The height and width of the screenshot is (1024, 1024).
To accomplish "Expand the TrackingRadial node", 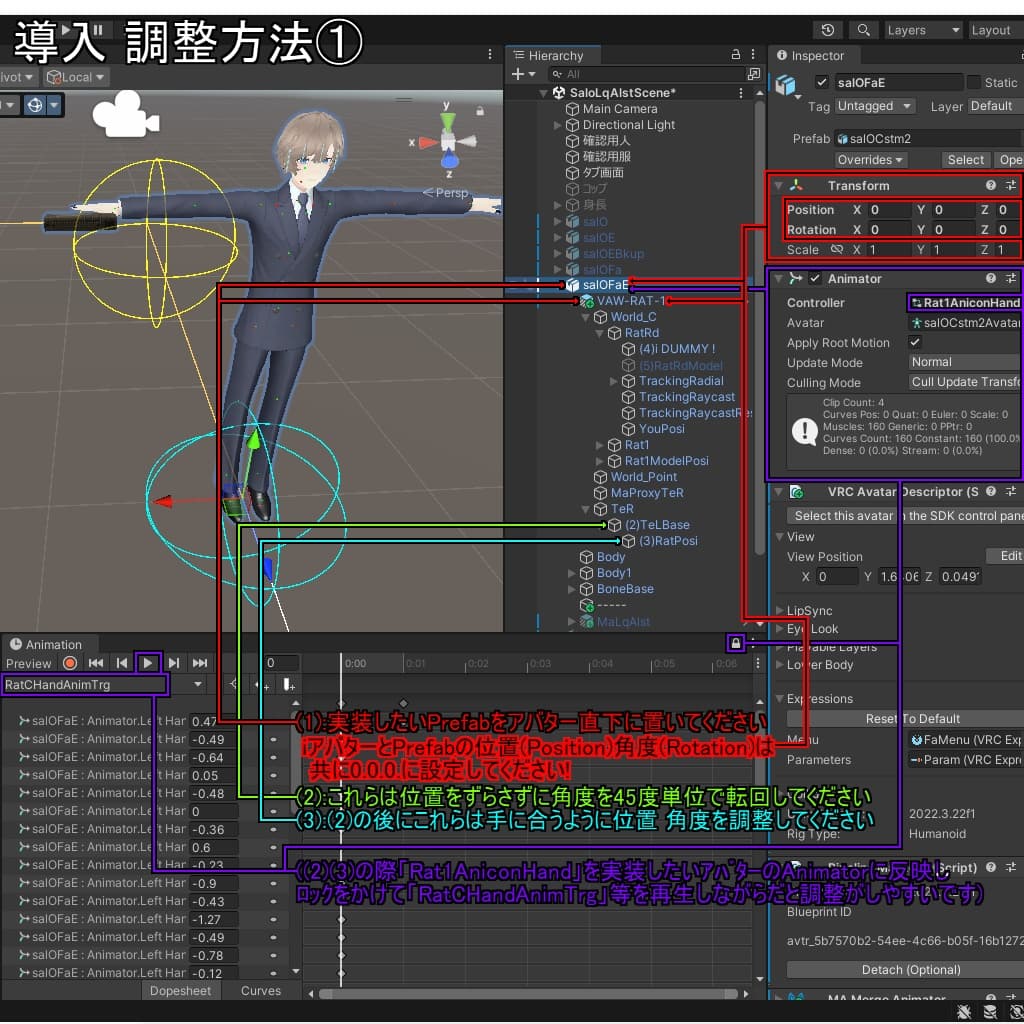I will coord(614,381).
